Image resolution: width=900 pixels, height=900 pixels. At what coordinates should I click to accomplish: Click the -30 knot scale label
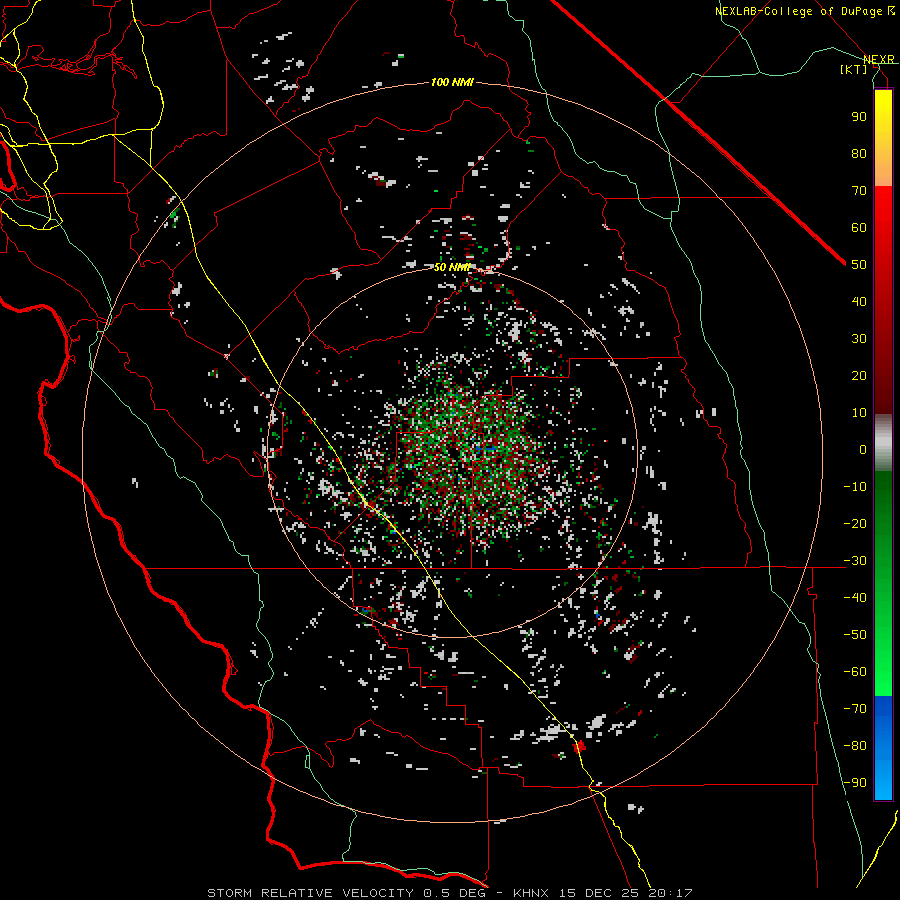(855, 561)
